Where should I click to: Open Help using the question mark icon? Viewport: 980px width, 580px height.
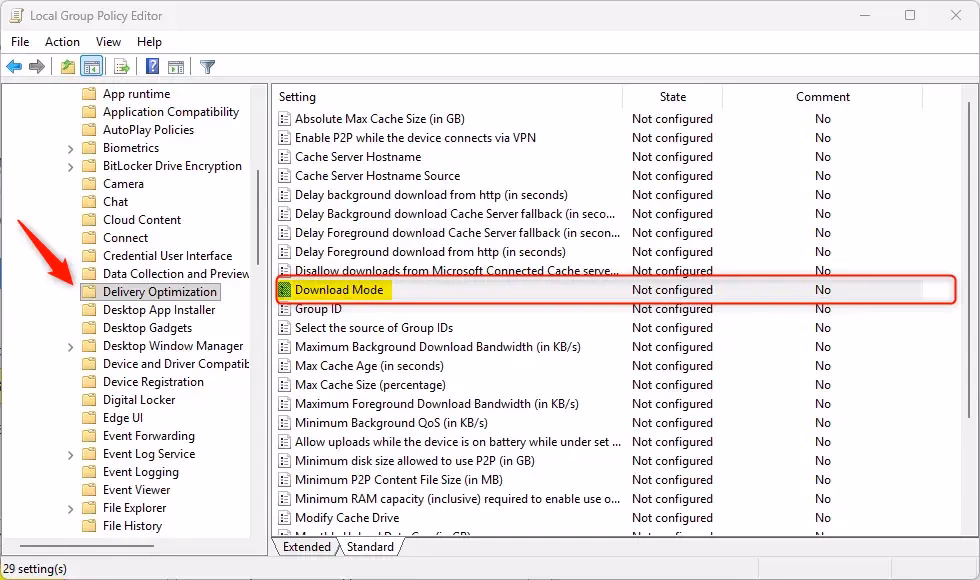coord(150,66)
